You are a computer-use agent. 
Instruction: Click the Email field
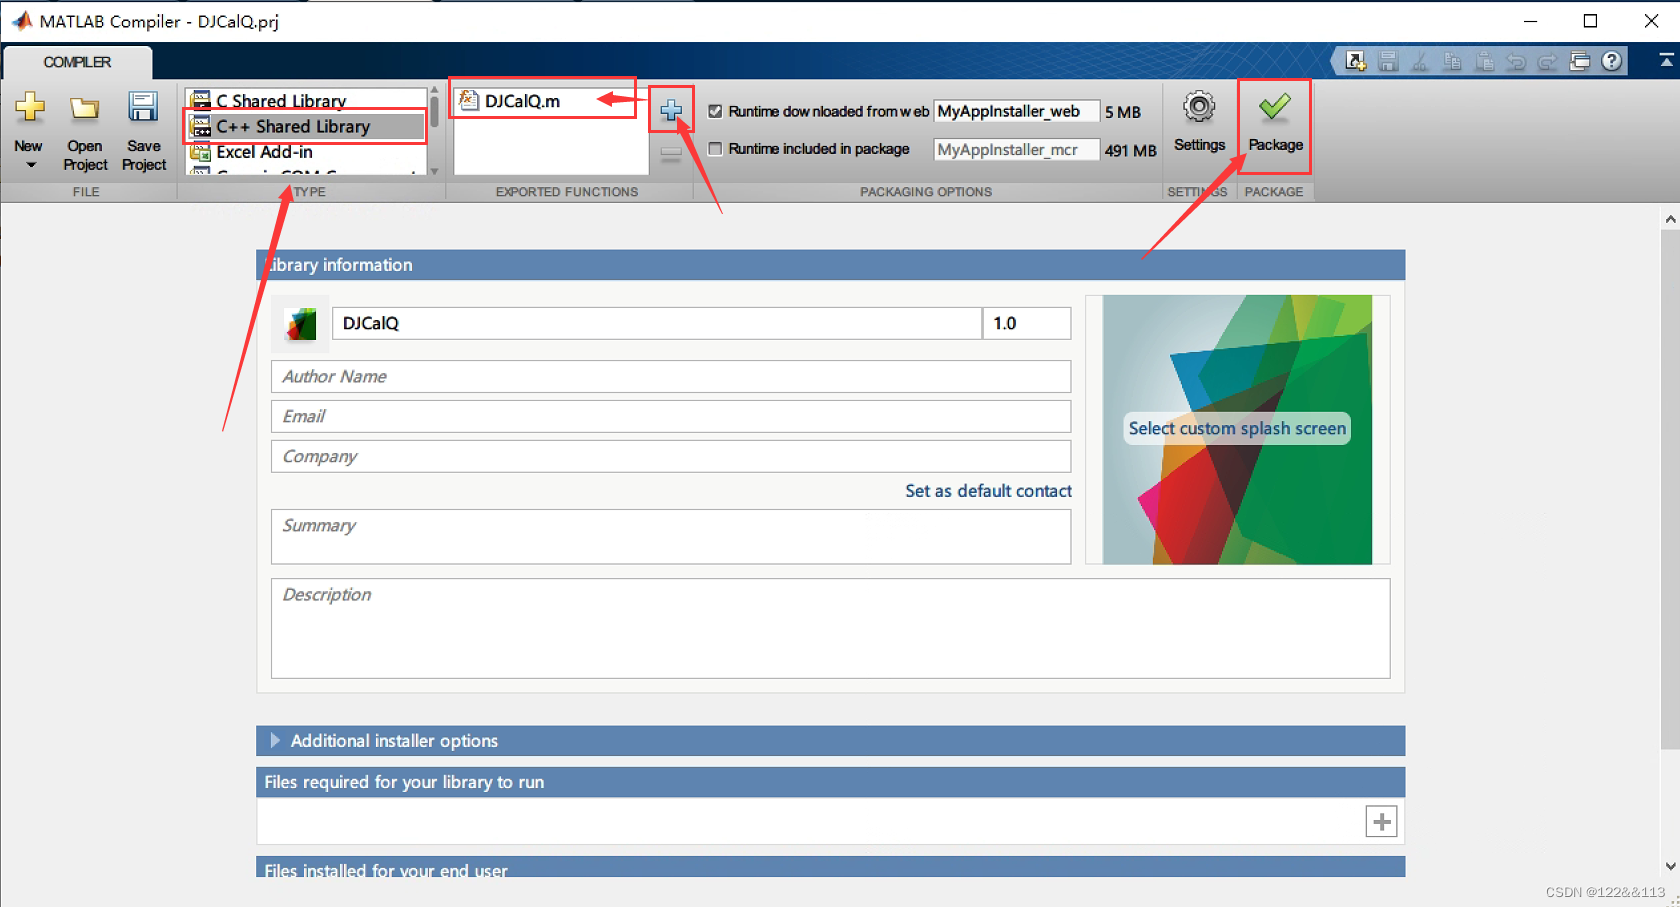point(671,417)
